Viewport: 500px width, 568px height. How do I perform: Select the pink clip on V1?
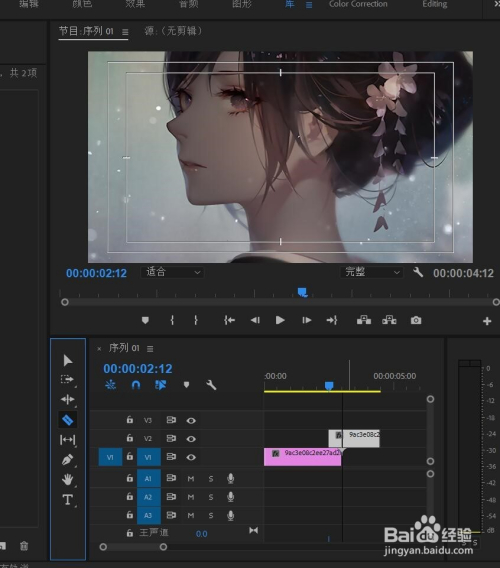click(303, 457)
